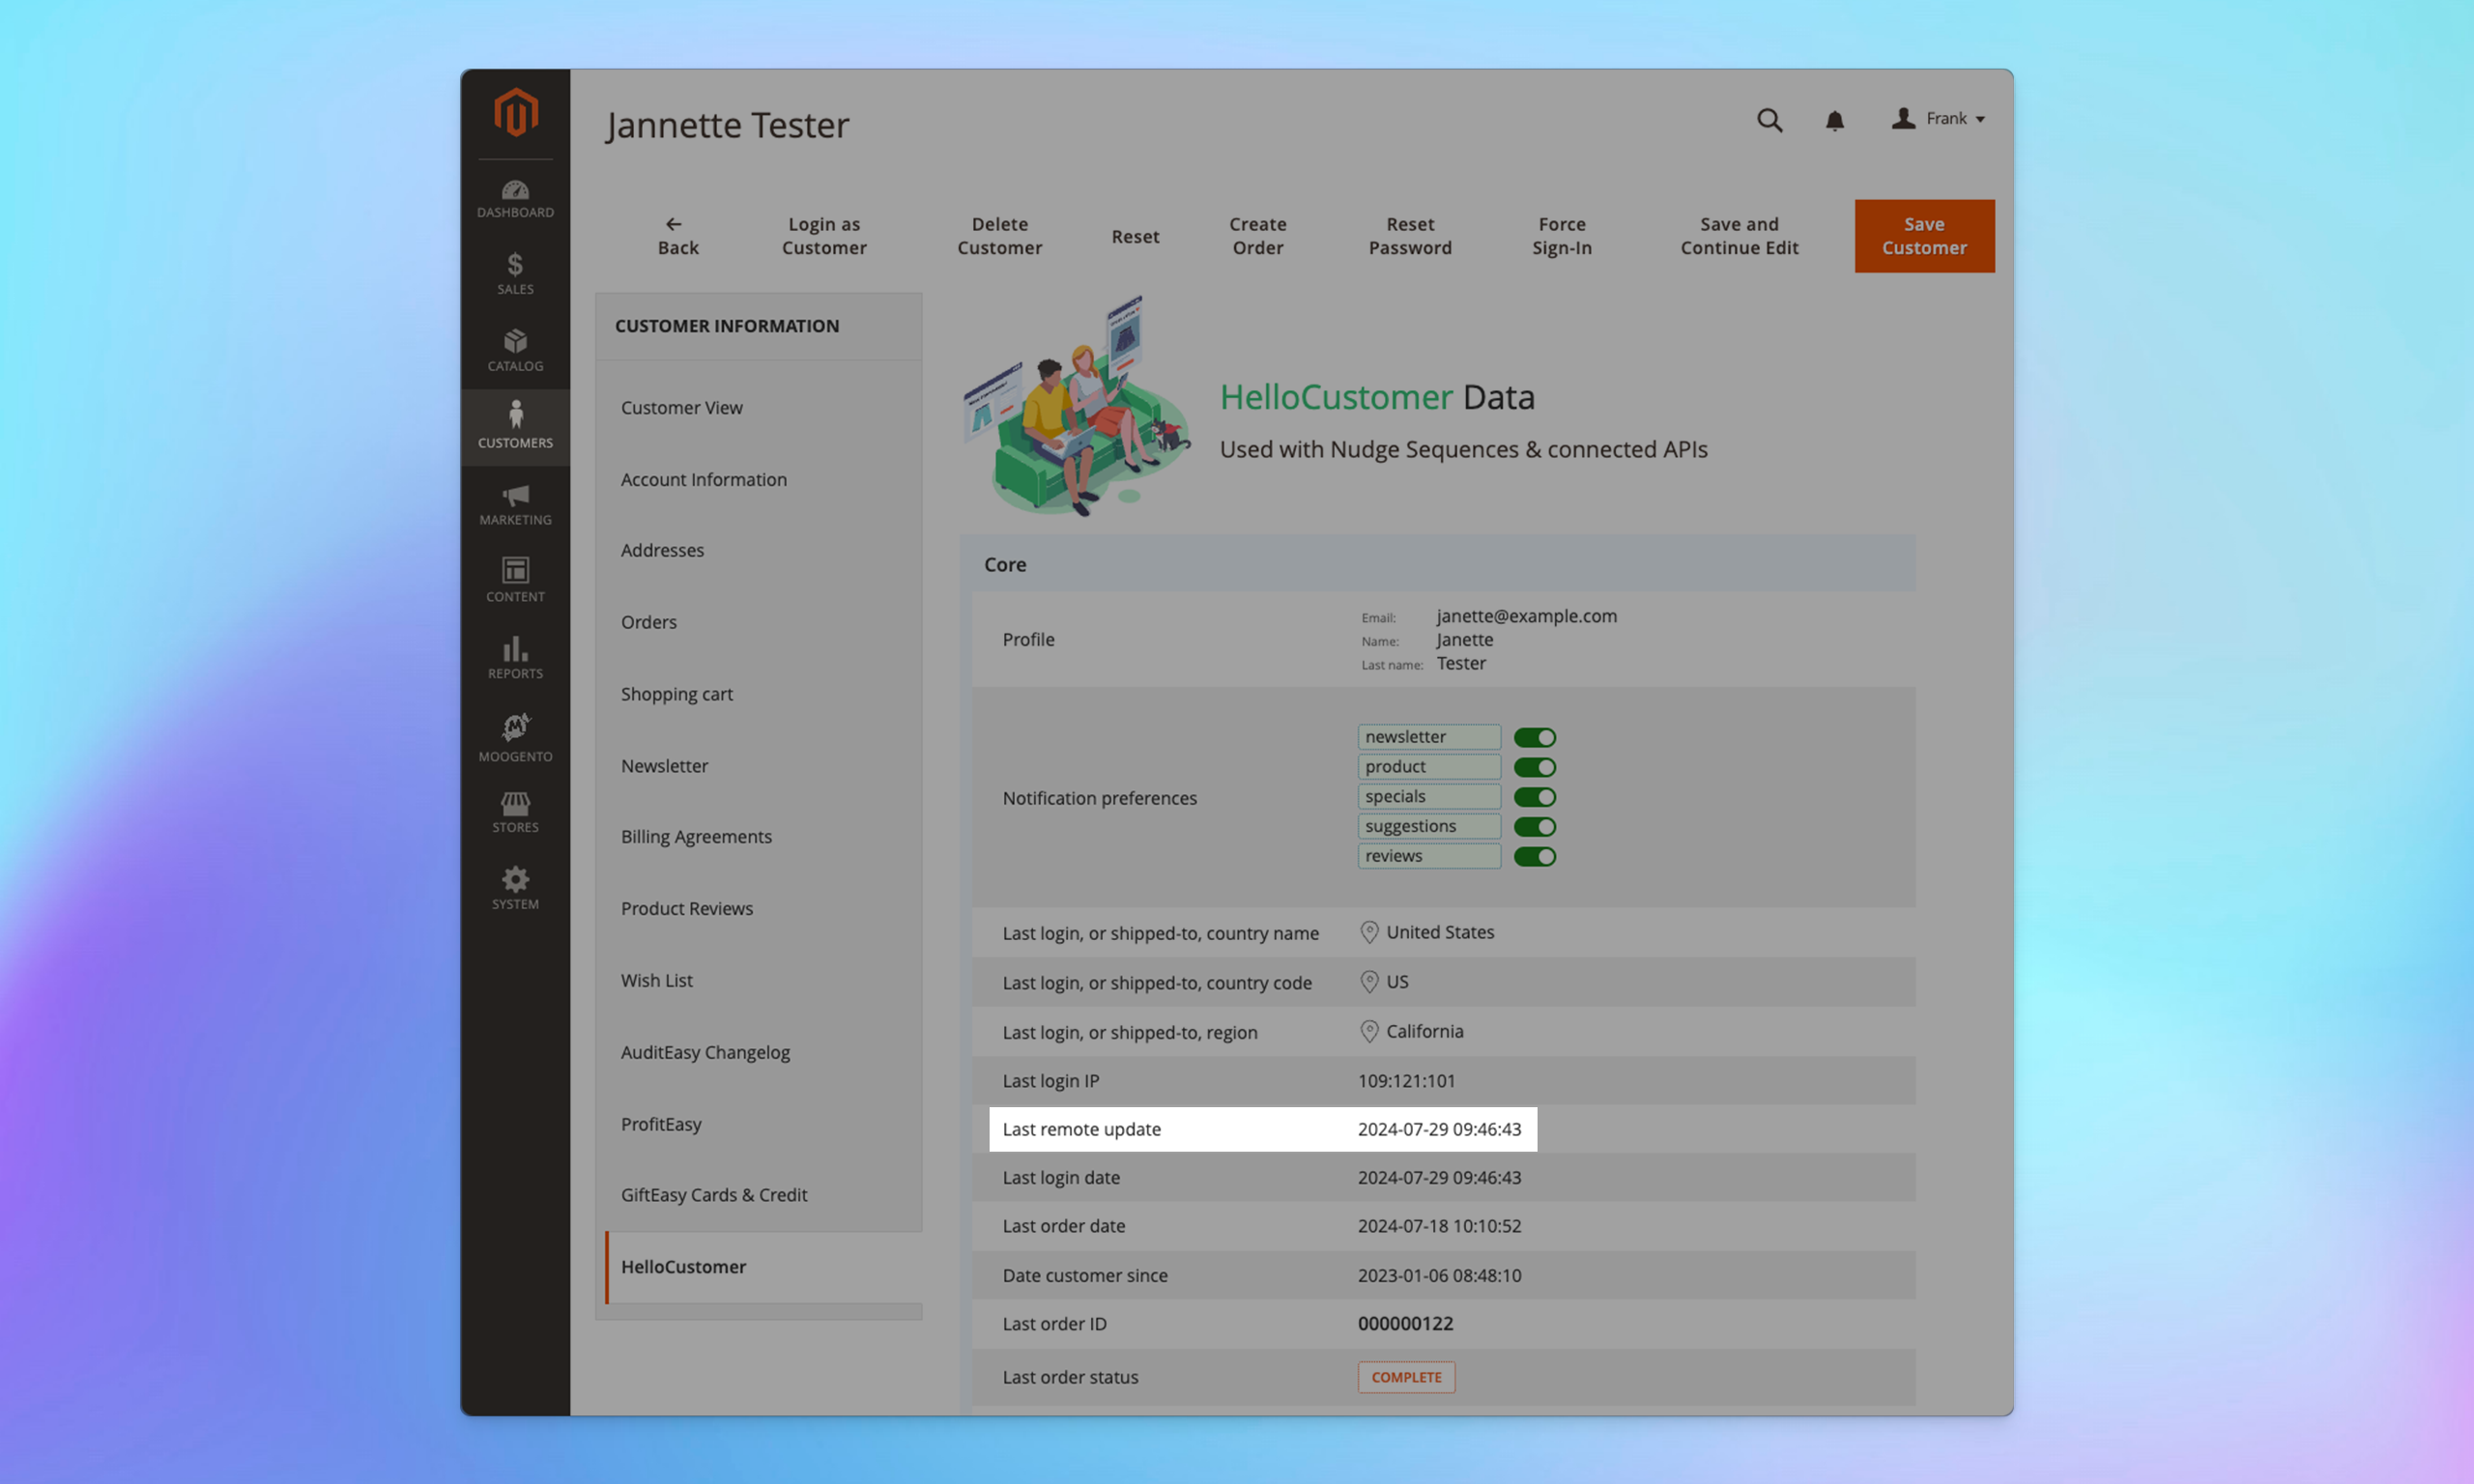The width and height of the screenshot is (2474, 1484).
Task: Click the Save Customer button
Action: coord(1924,235)
